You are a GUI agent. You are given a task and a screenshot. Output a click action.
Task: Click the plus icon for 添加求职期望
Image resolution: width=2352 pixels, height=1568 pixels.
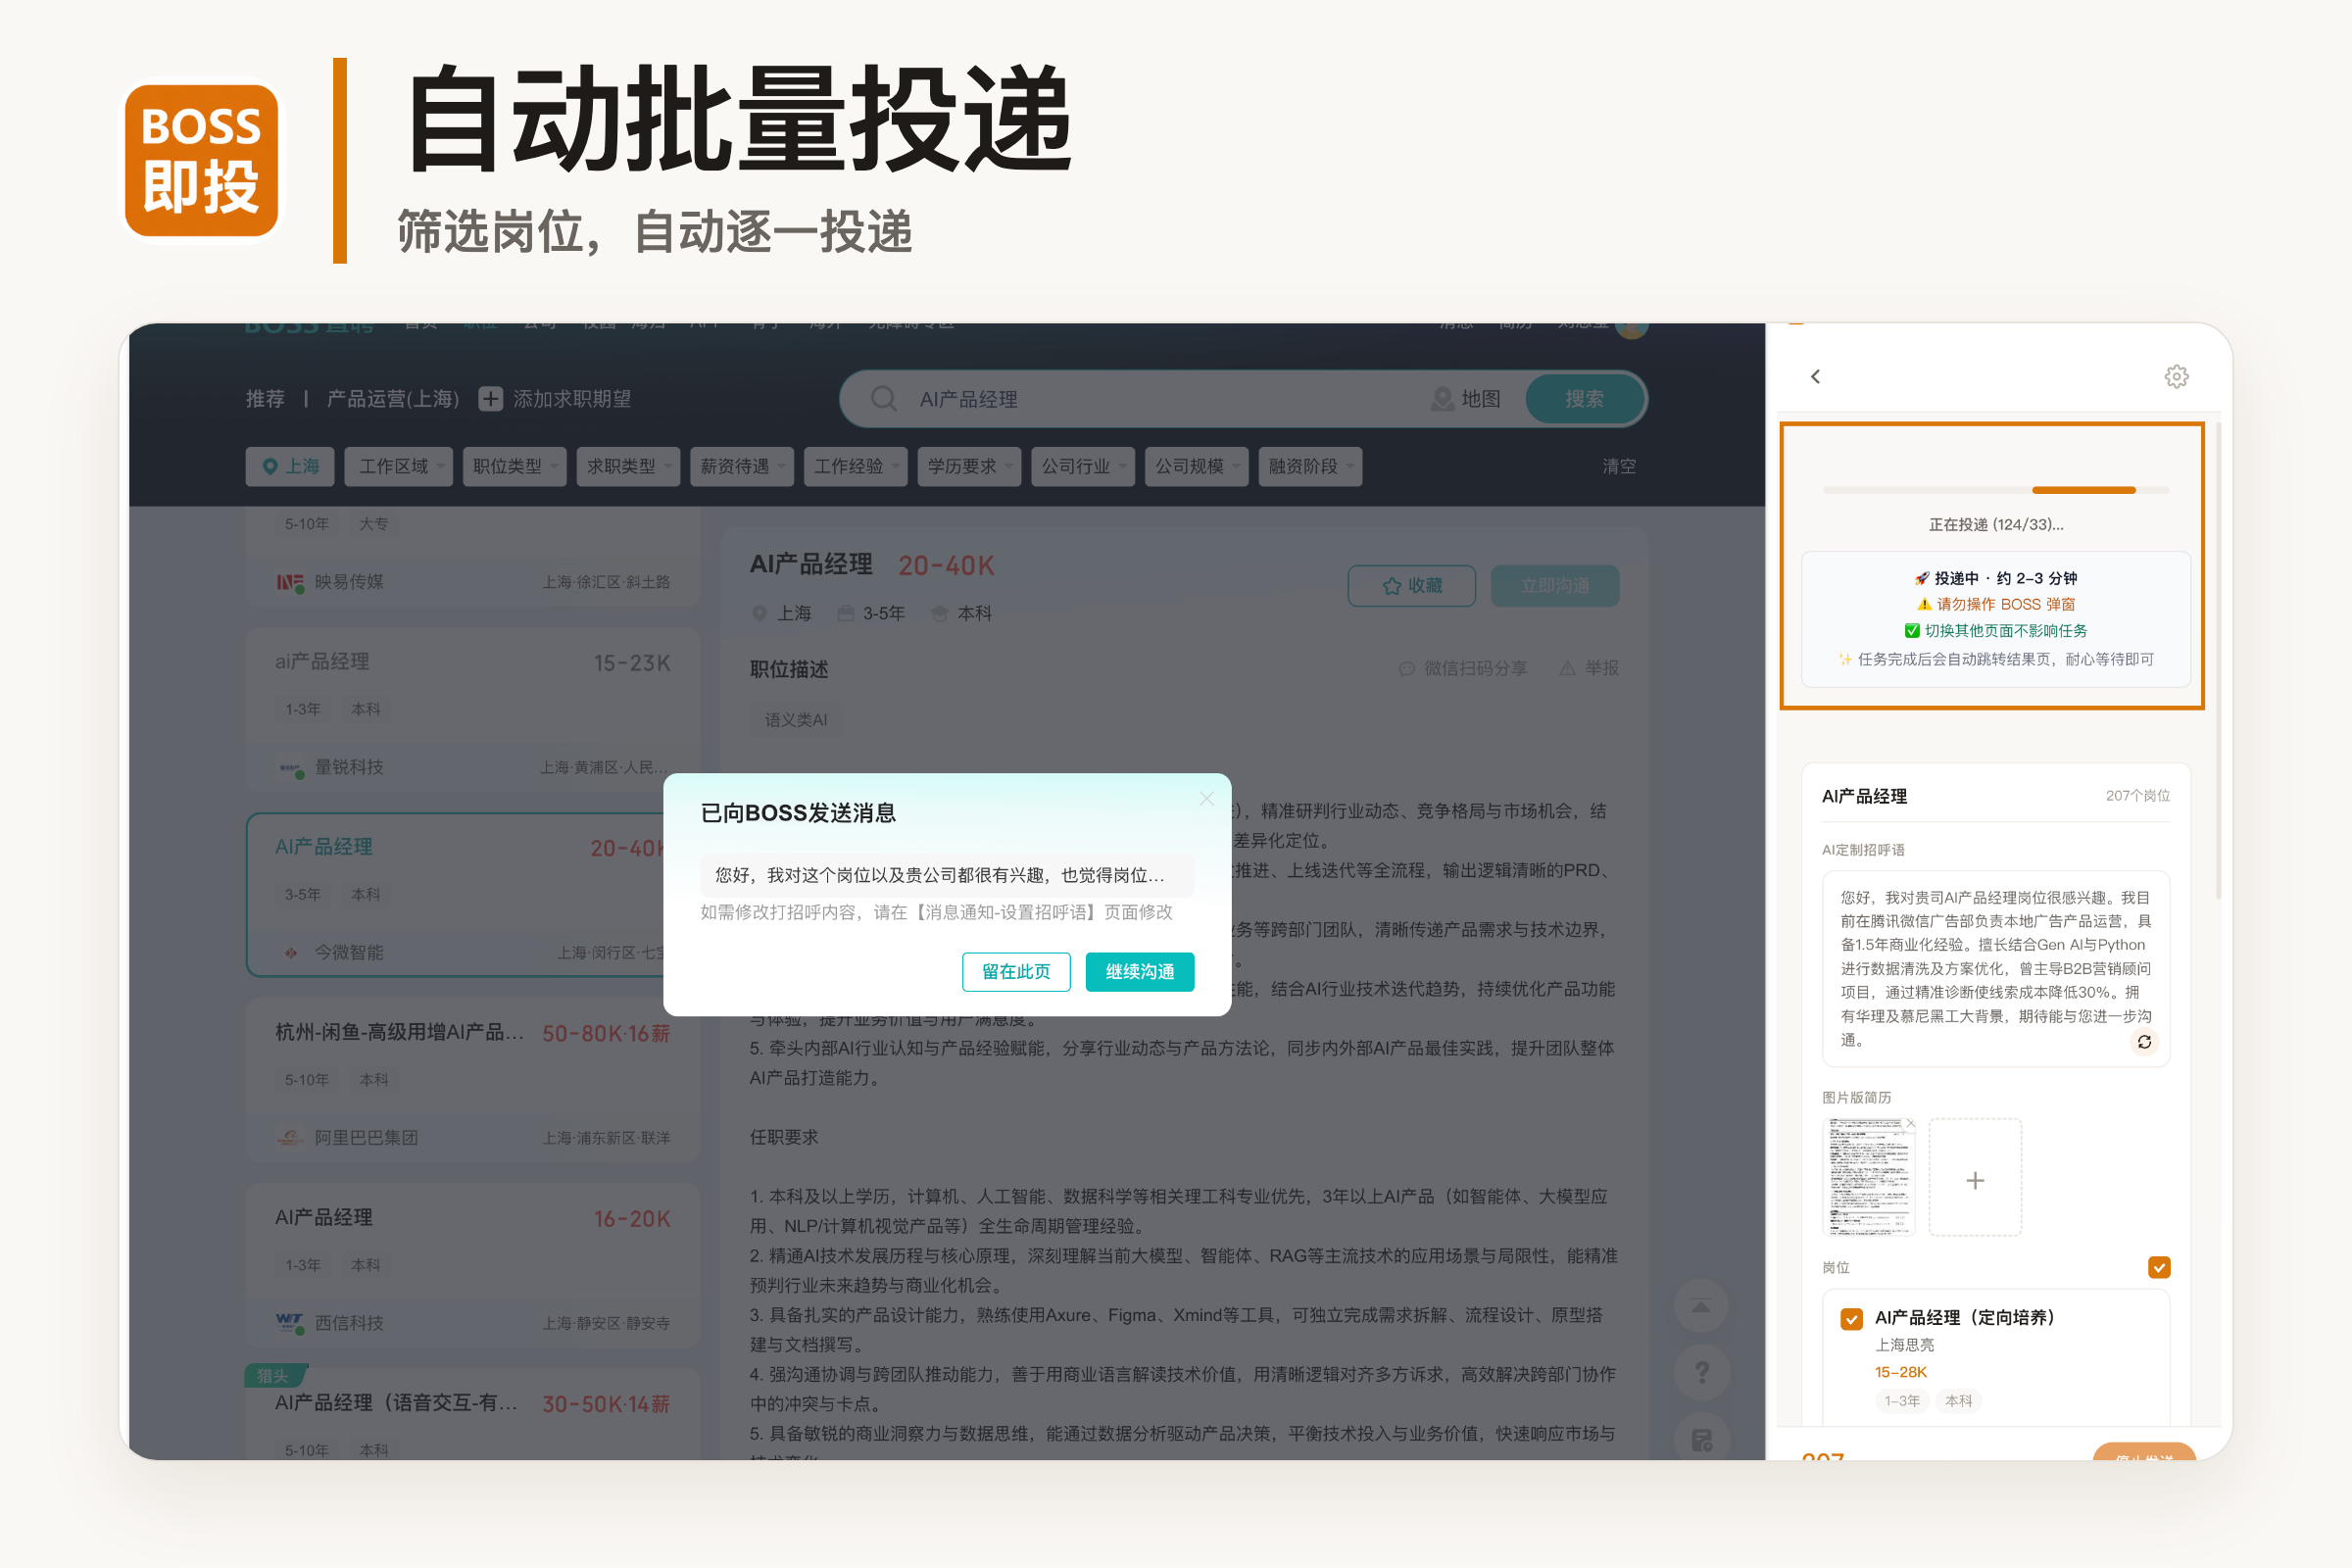[490, 399]
